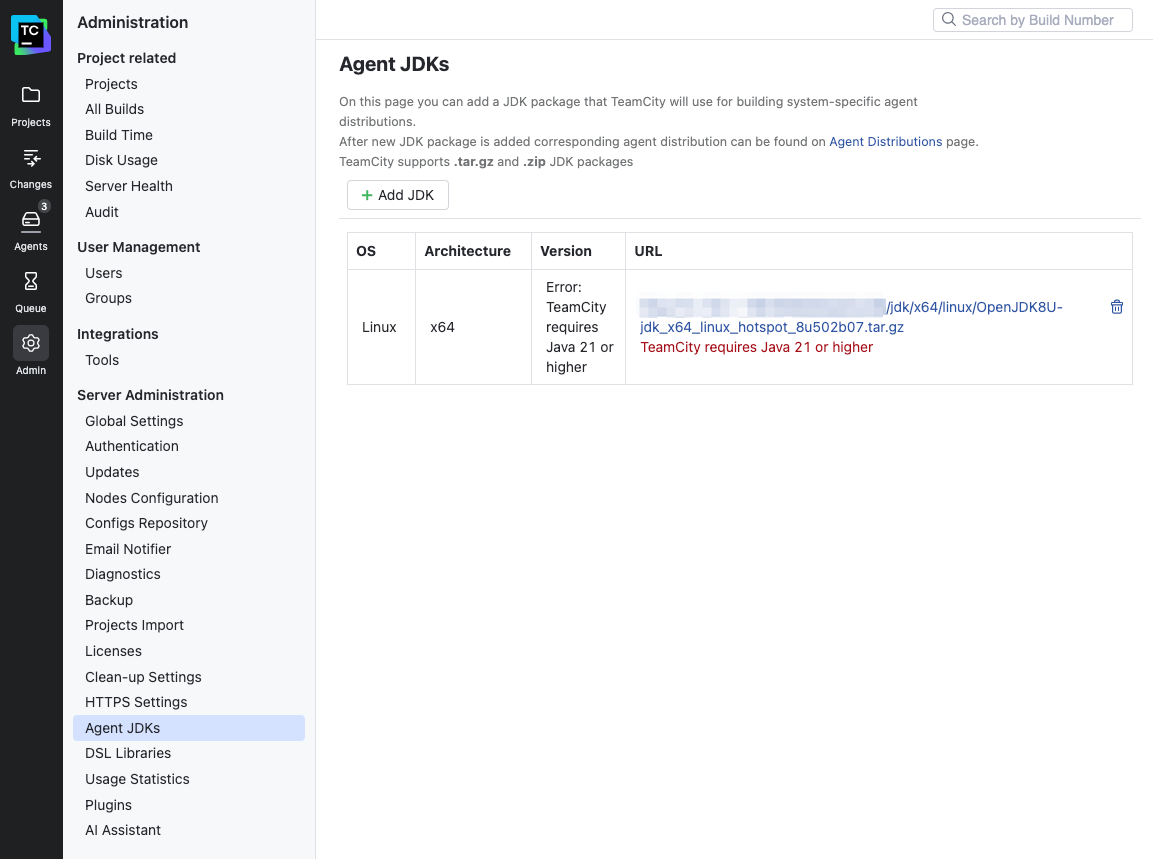Open Nodes Configuration page
This screenshot has height=859, width=1153.
(151, 498)
